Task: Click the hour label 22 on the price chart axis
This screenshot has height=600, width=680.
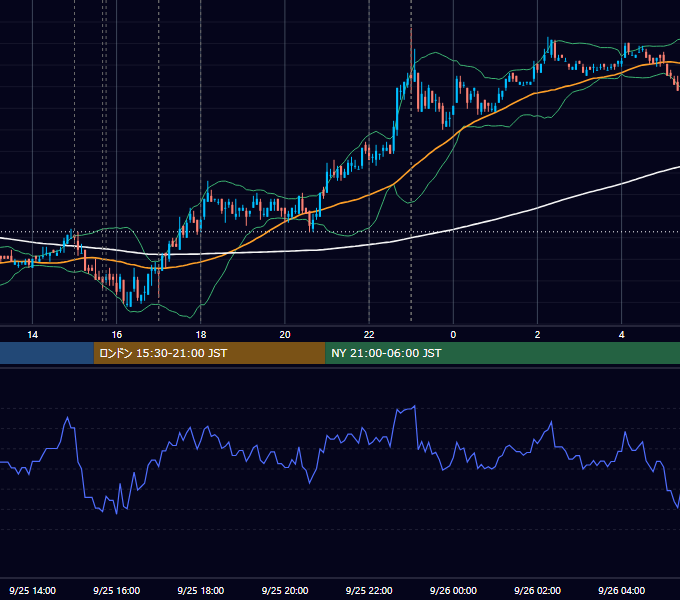Action: tap(369, 335)
